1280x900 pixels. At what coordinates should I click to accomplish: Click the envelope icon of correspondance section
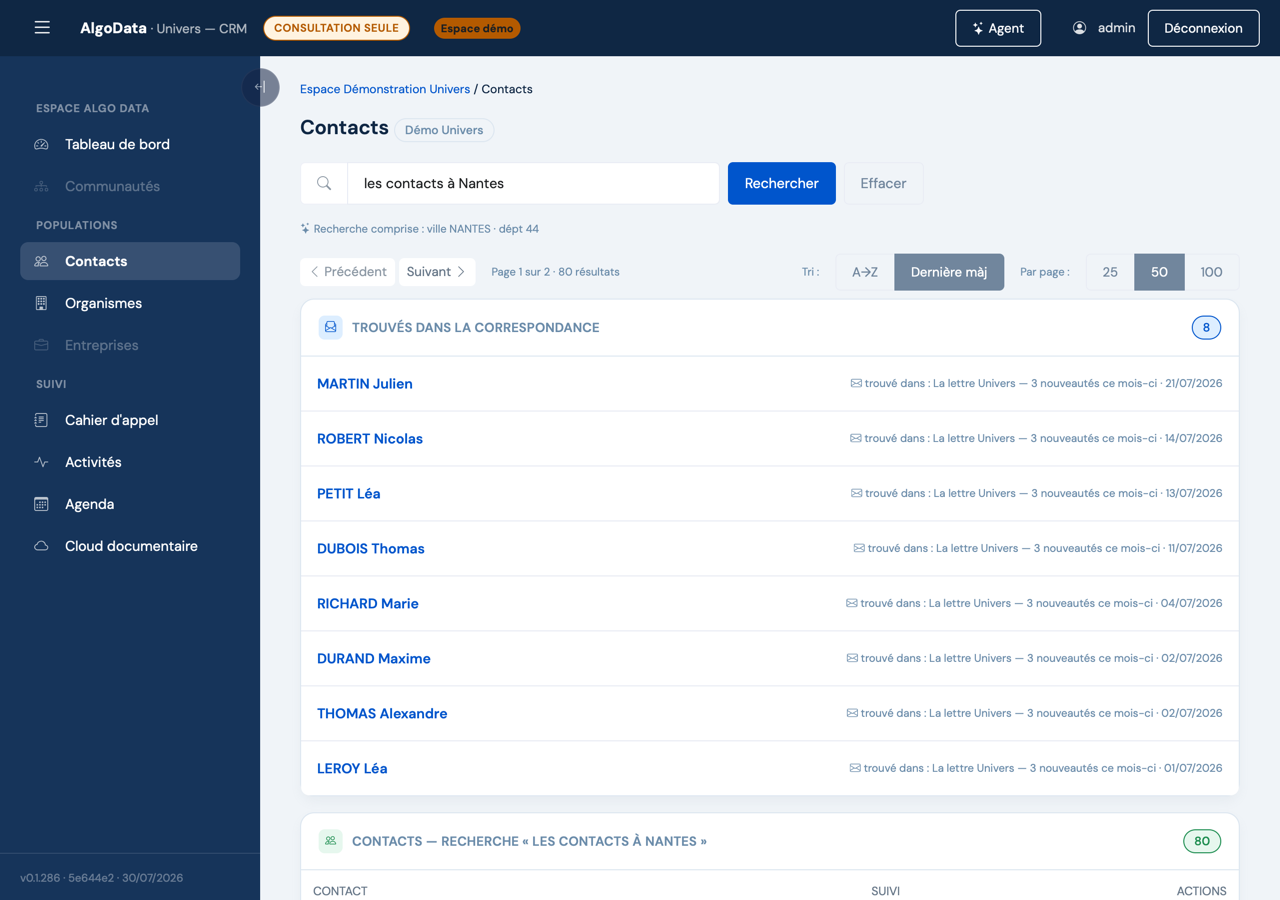pos(330,327)
